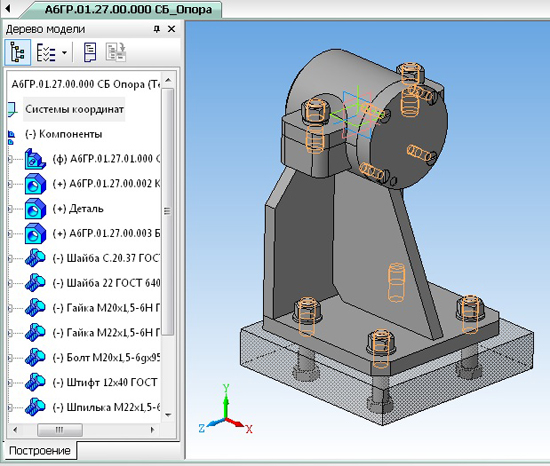Click the tab strip left arrow button
550x466 pixels.
click(8, 8)
